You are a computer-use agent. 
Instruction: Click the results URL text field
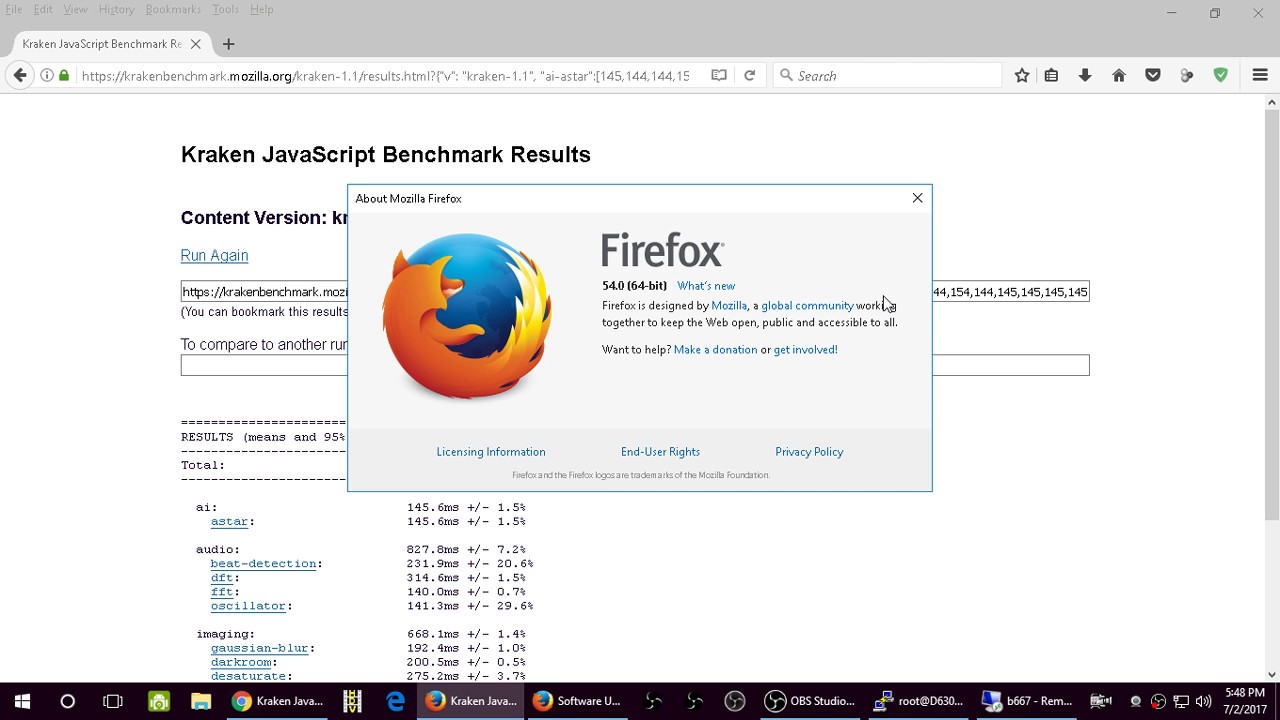click(x=635, y=292)
